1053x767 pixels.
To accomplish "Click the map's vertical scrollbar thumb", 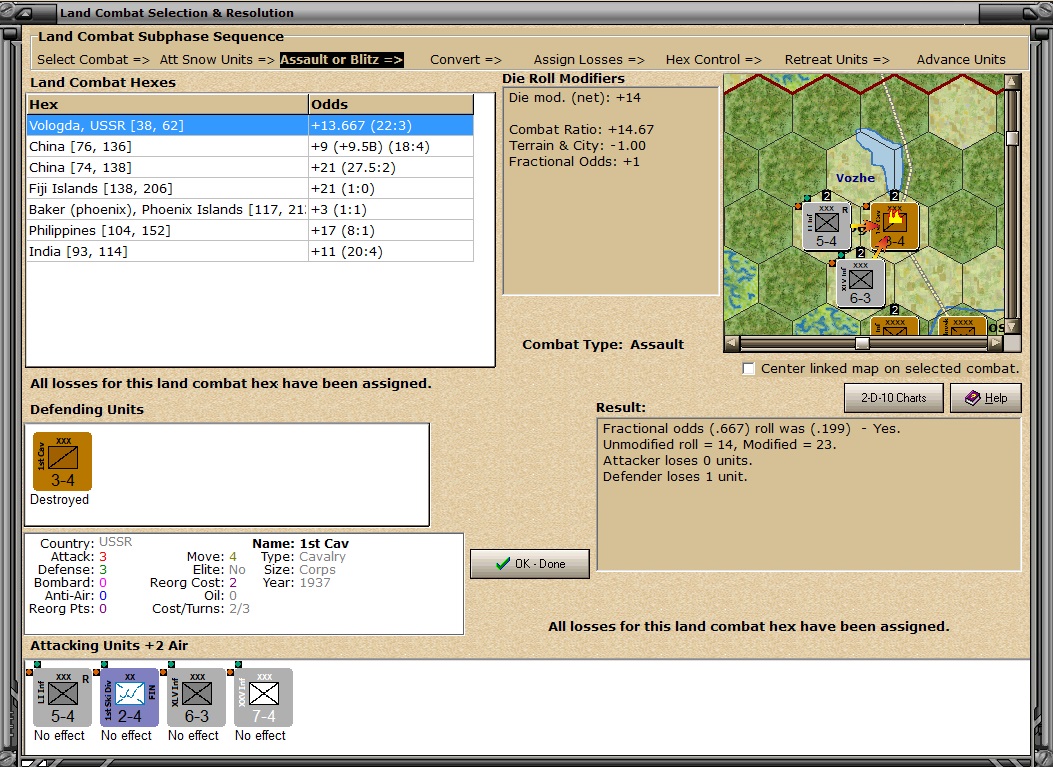I will coord(1012,138).
